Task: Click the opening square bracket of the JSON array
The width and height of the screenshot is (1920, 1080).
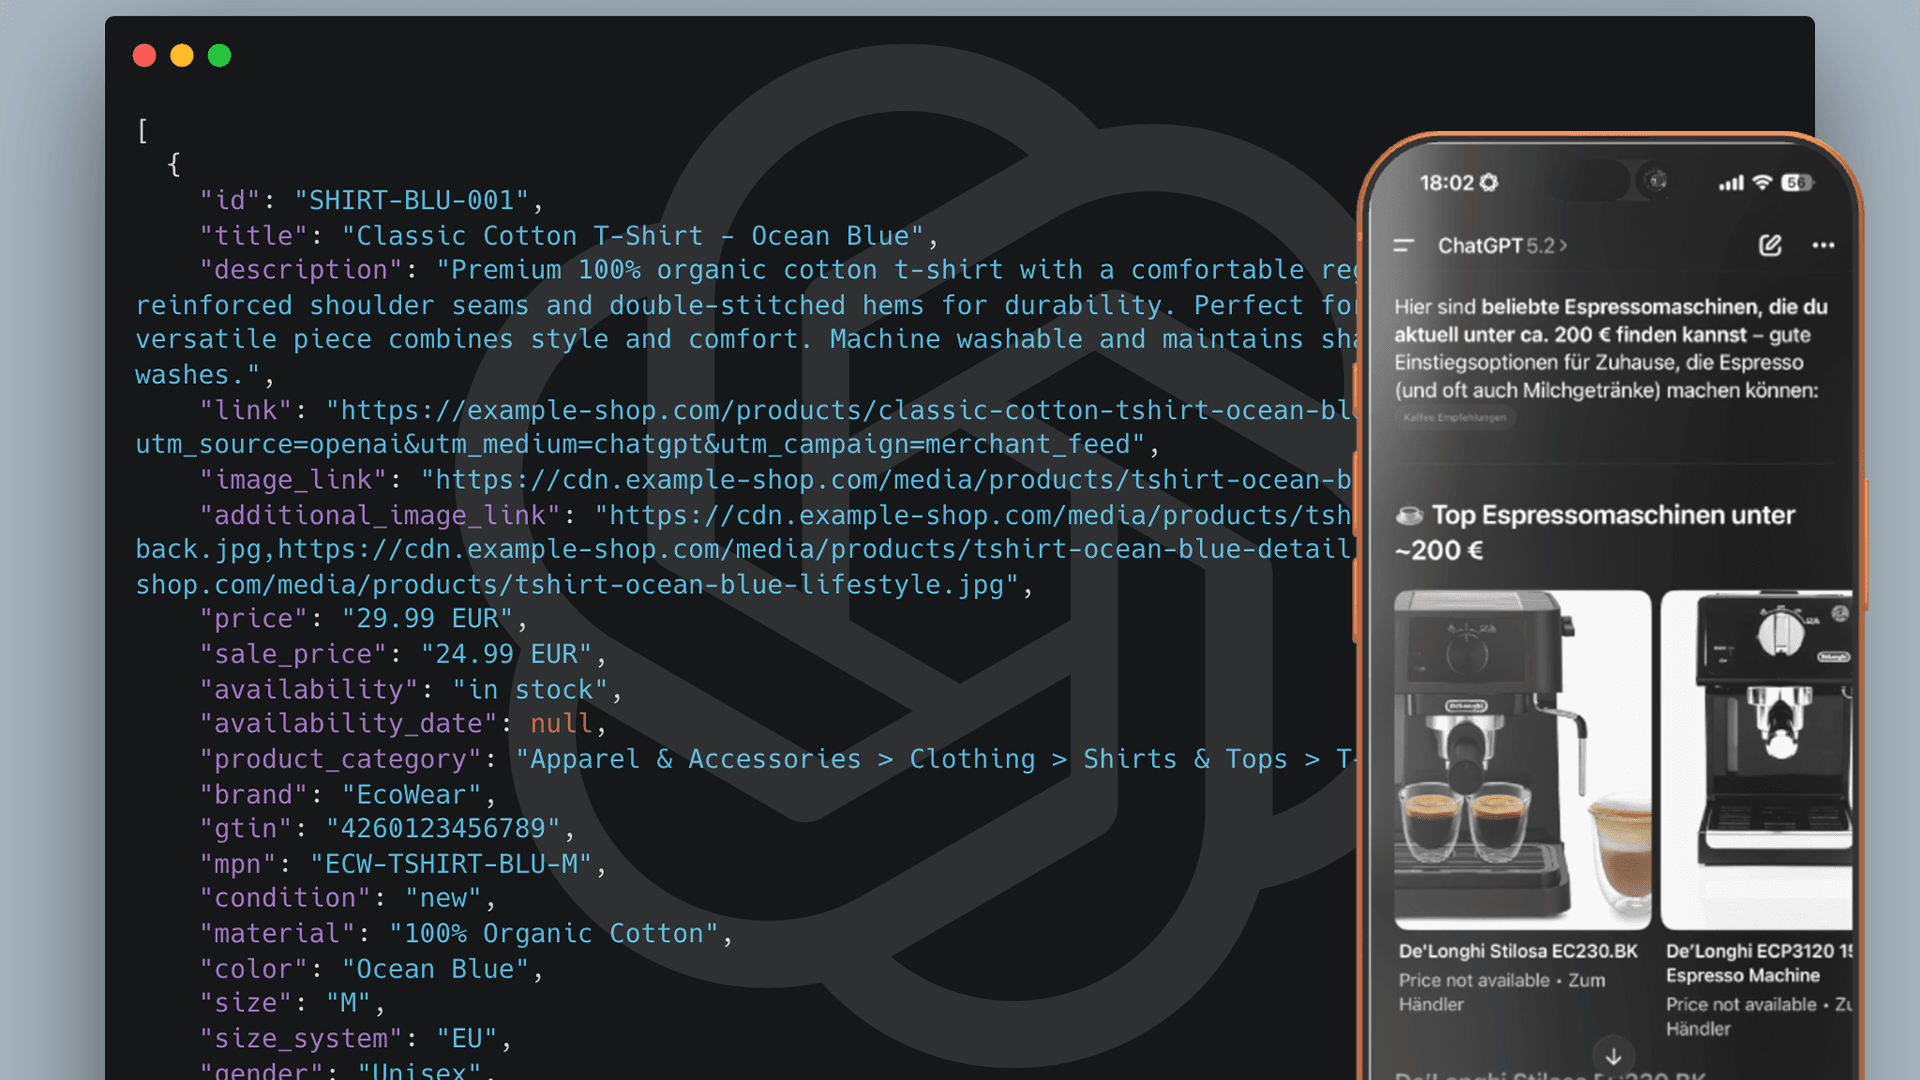Action: tap(143, 131)
